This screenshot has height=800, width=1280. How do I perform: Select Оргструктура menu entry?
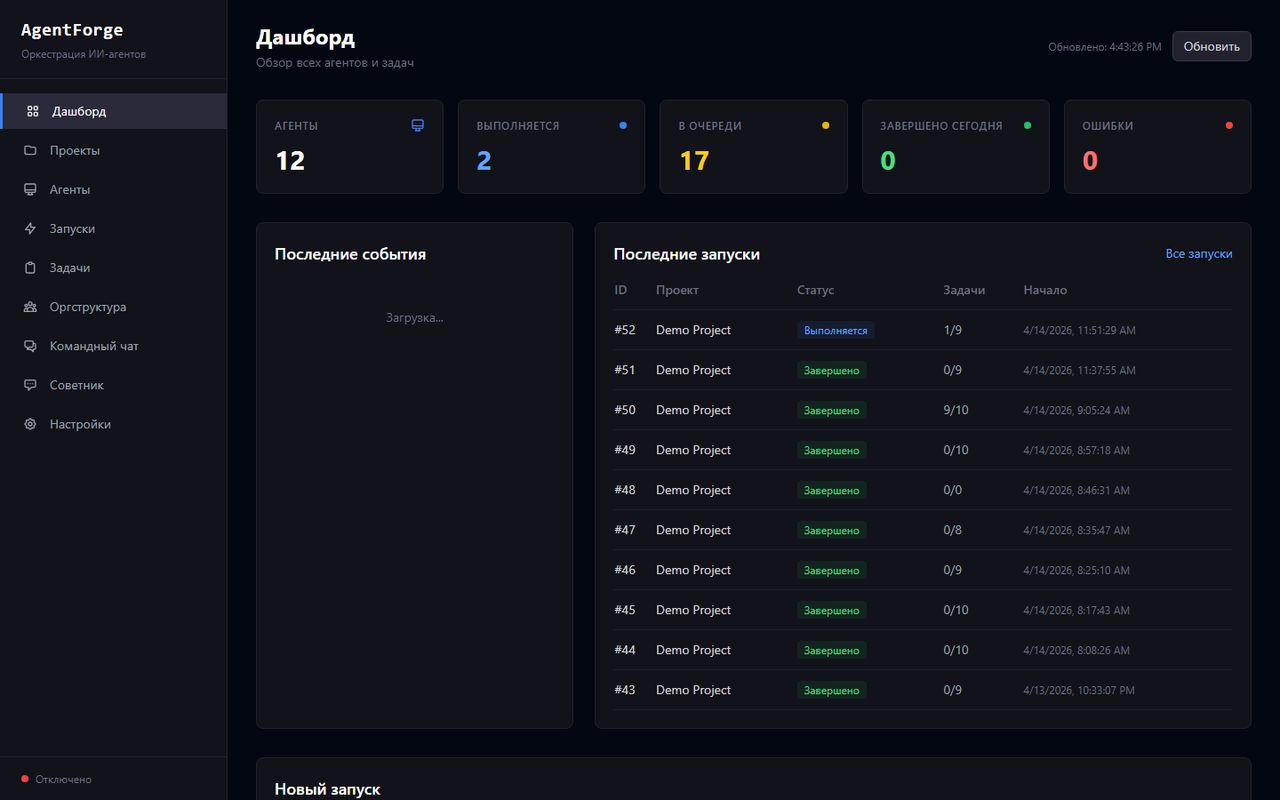point(113,307)
